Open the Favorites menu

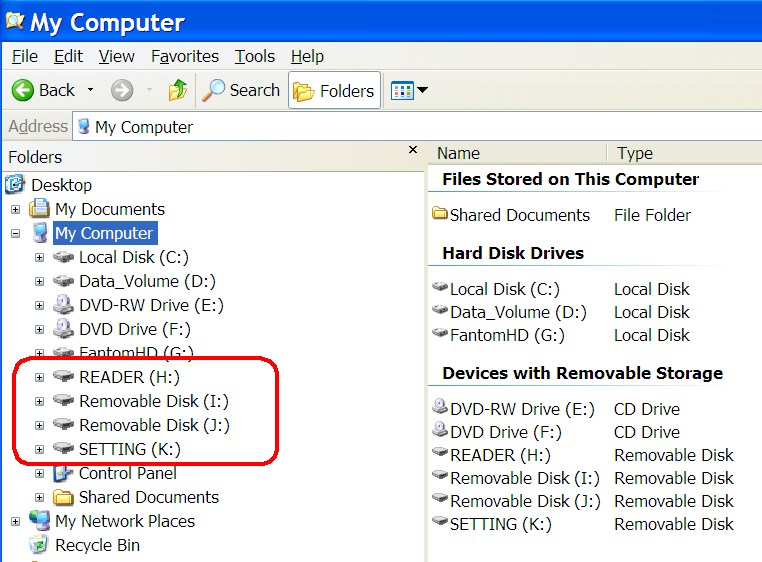pos(185,56)
